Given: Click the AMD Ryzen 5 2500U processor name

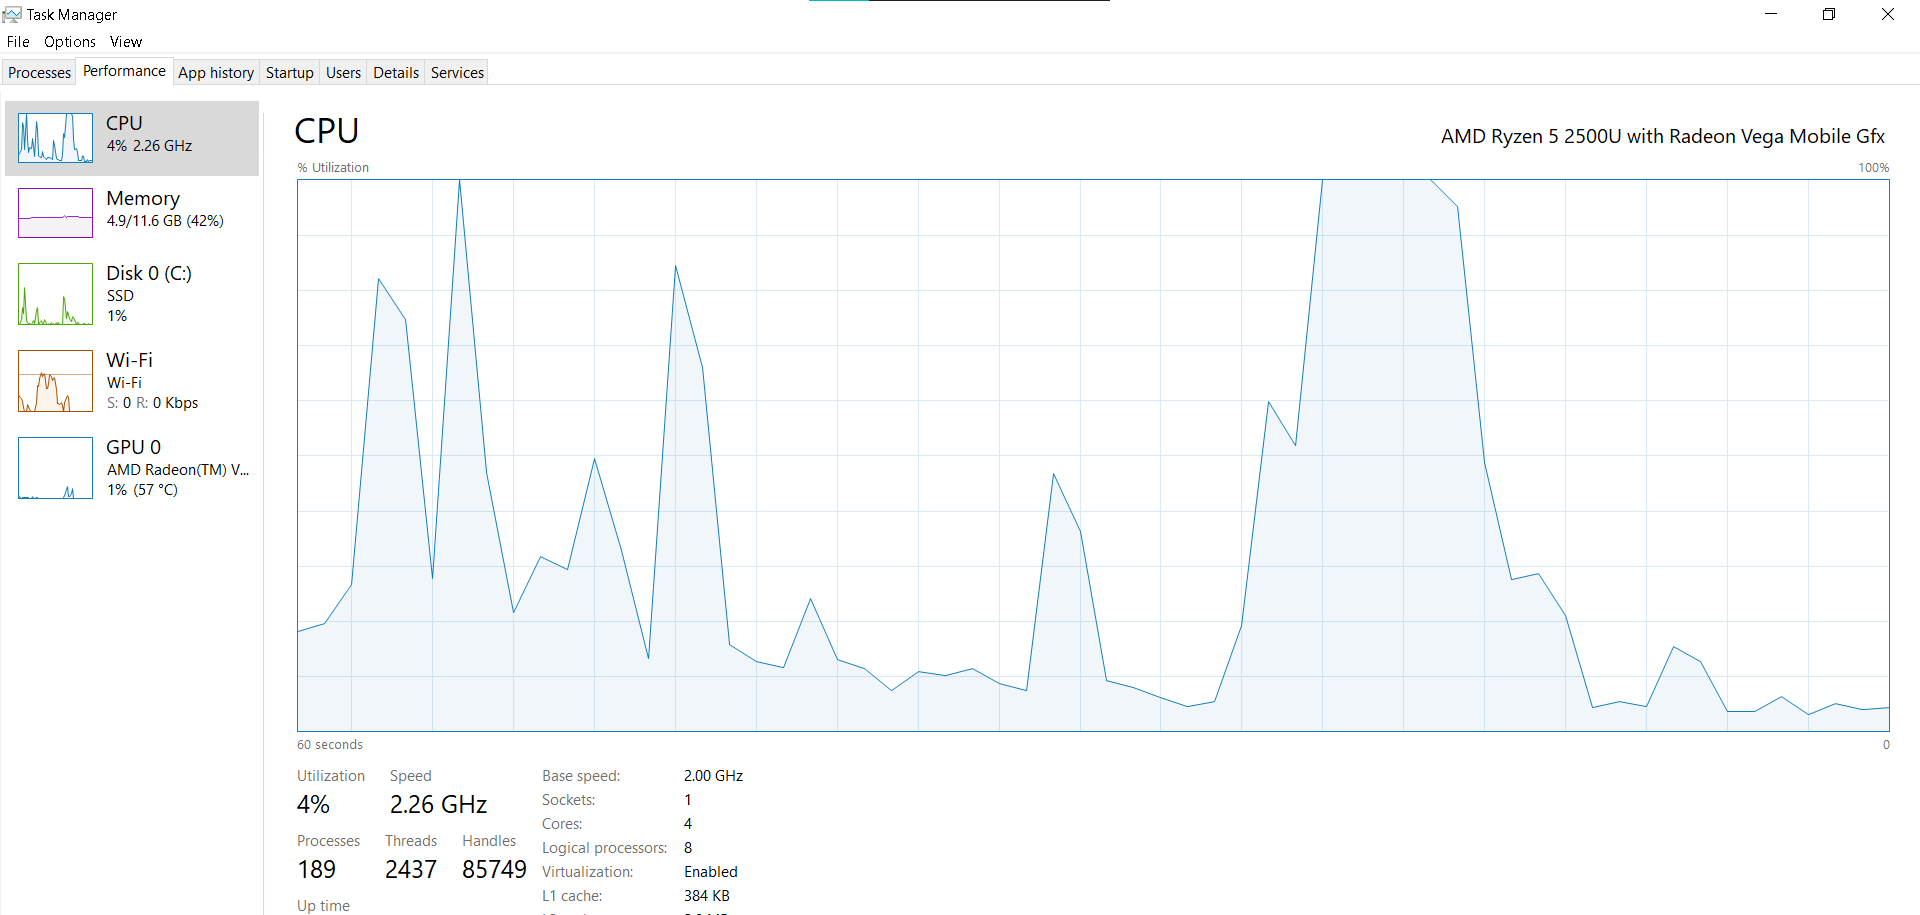Looking at the screenshot, I should (x=1663, y=136).
